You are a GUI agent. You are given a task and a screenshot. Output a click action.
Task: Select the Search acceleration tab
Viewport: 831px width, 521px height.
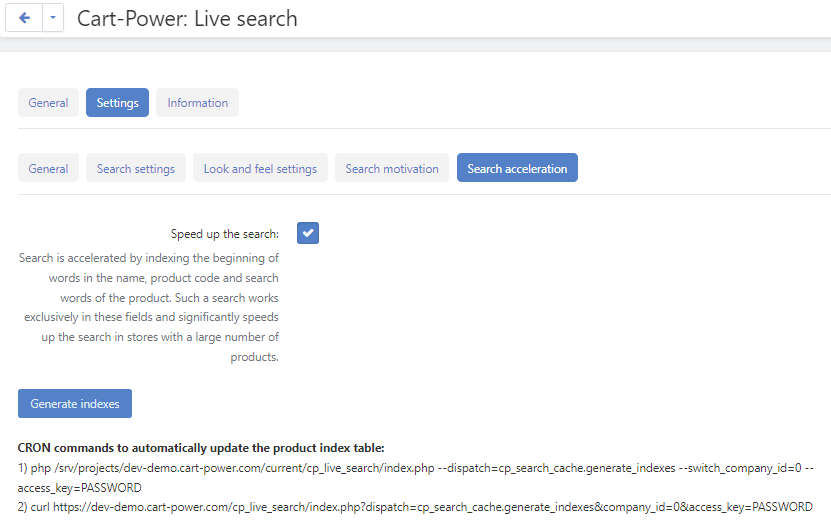(517, 169)
